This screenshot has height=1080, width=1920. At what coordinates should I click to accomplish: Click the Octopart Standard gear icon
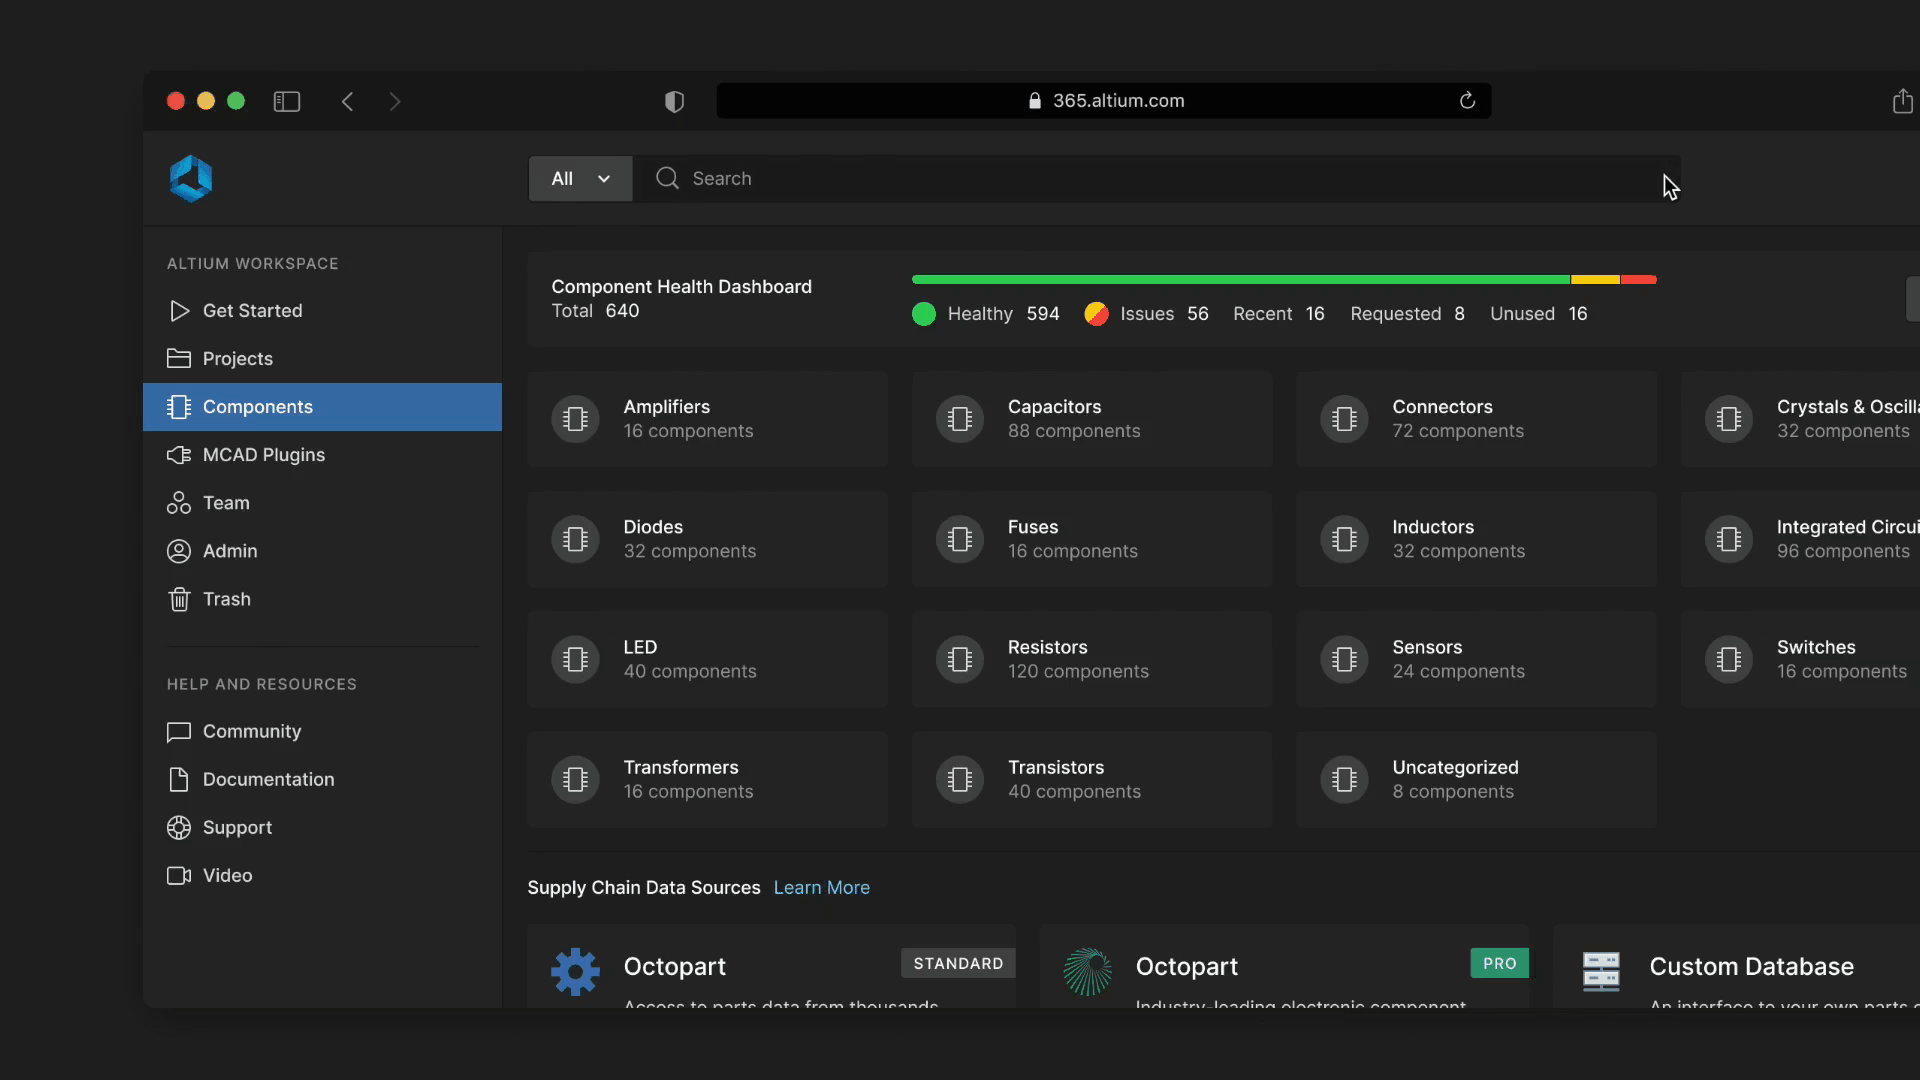pos(575,971)
